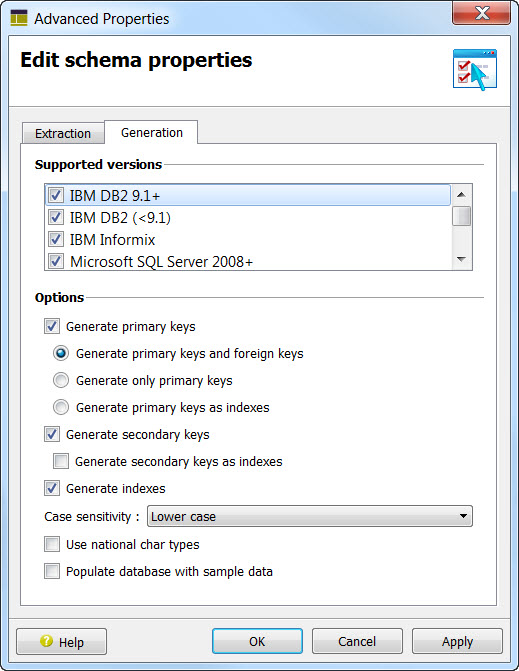Click the Help question mark icon
Screen dimensions: 519x671
pos(46,641)
